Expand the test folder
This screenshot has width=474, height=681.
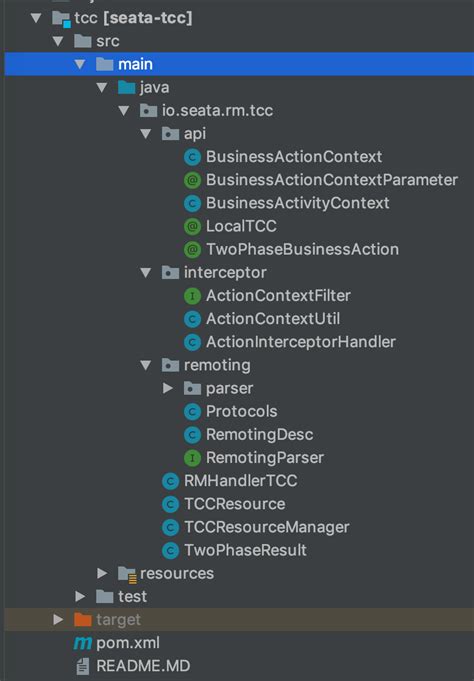[x=80, y=596]
